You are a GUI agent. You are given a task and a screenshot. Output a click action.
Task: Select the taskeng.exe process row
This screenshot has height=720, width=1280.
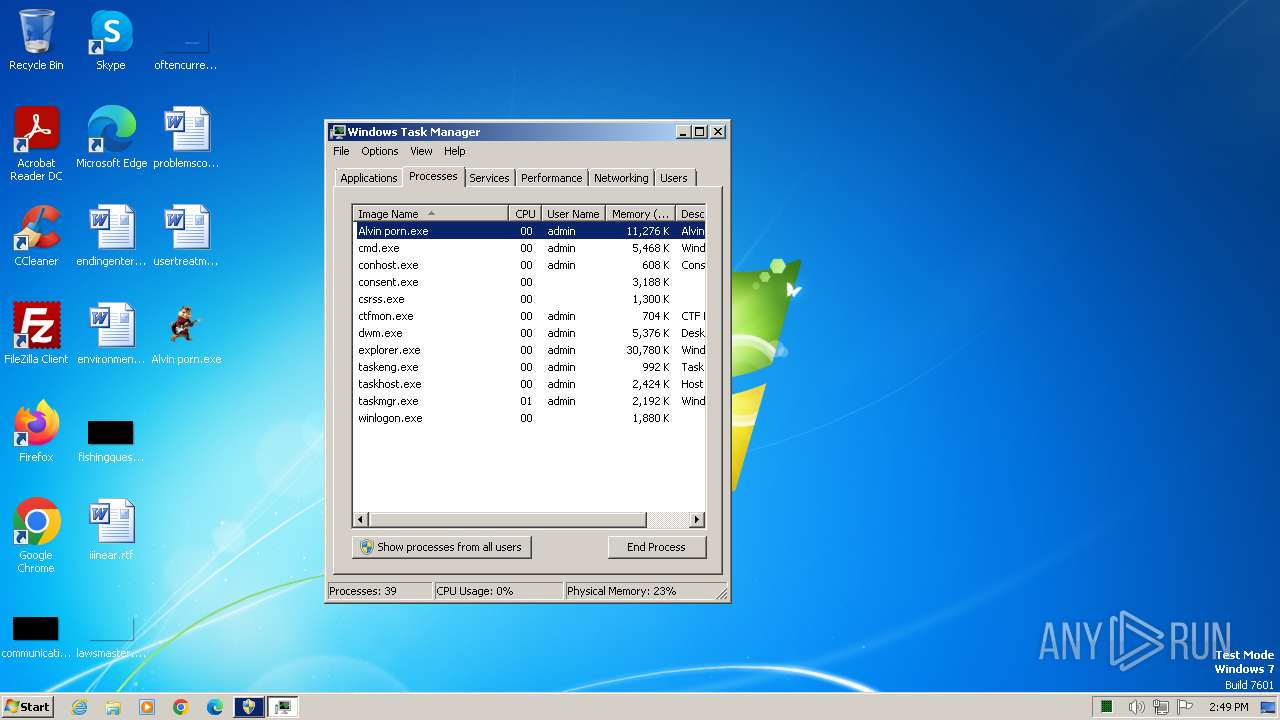point(530,367)
